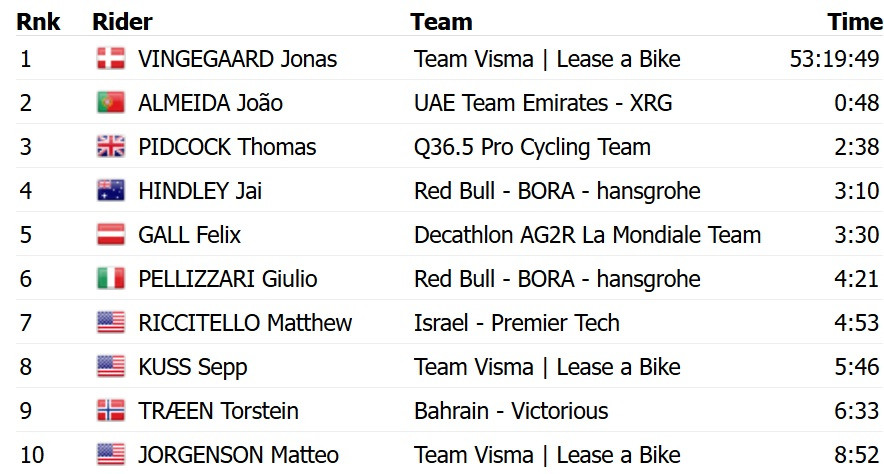Open the Q36.5 Pro Cycling Team page
The image size is (884, 474).
[532, 147]
